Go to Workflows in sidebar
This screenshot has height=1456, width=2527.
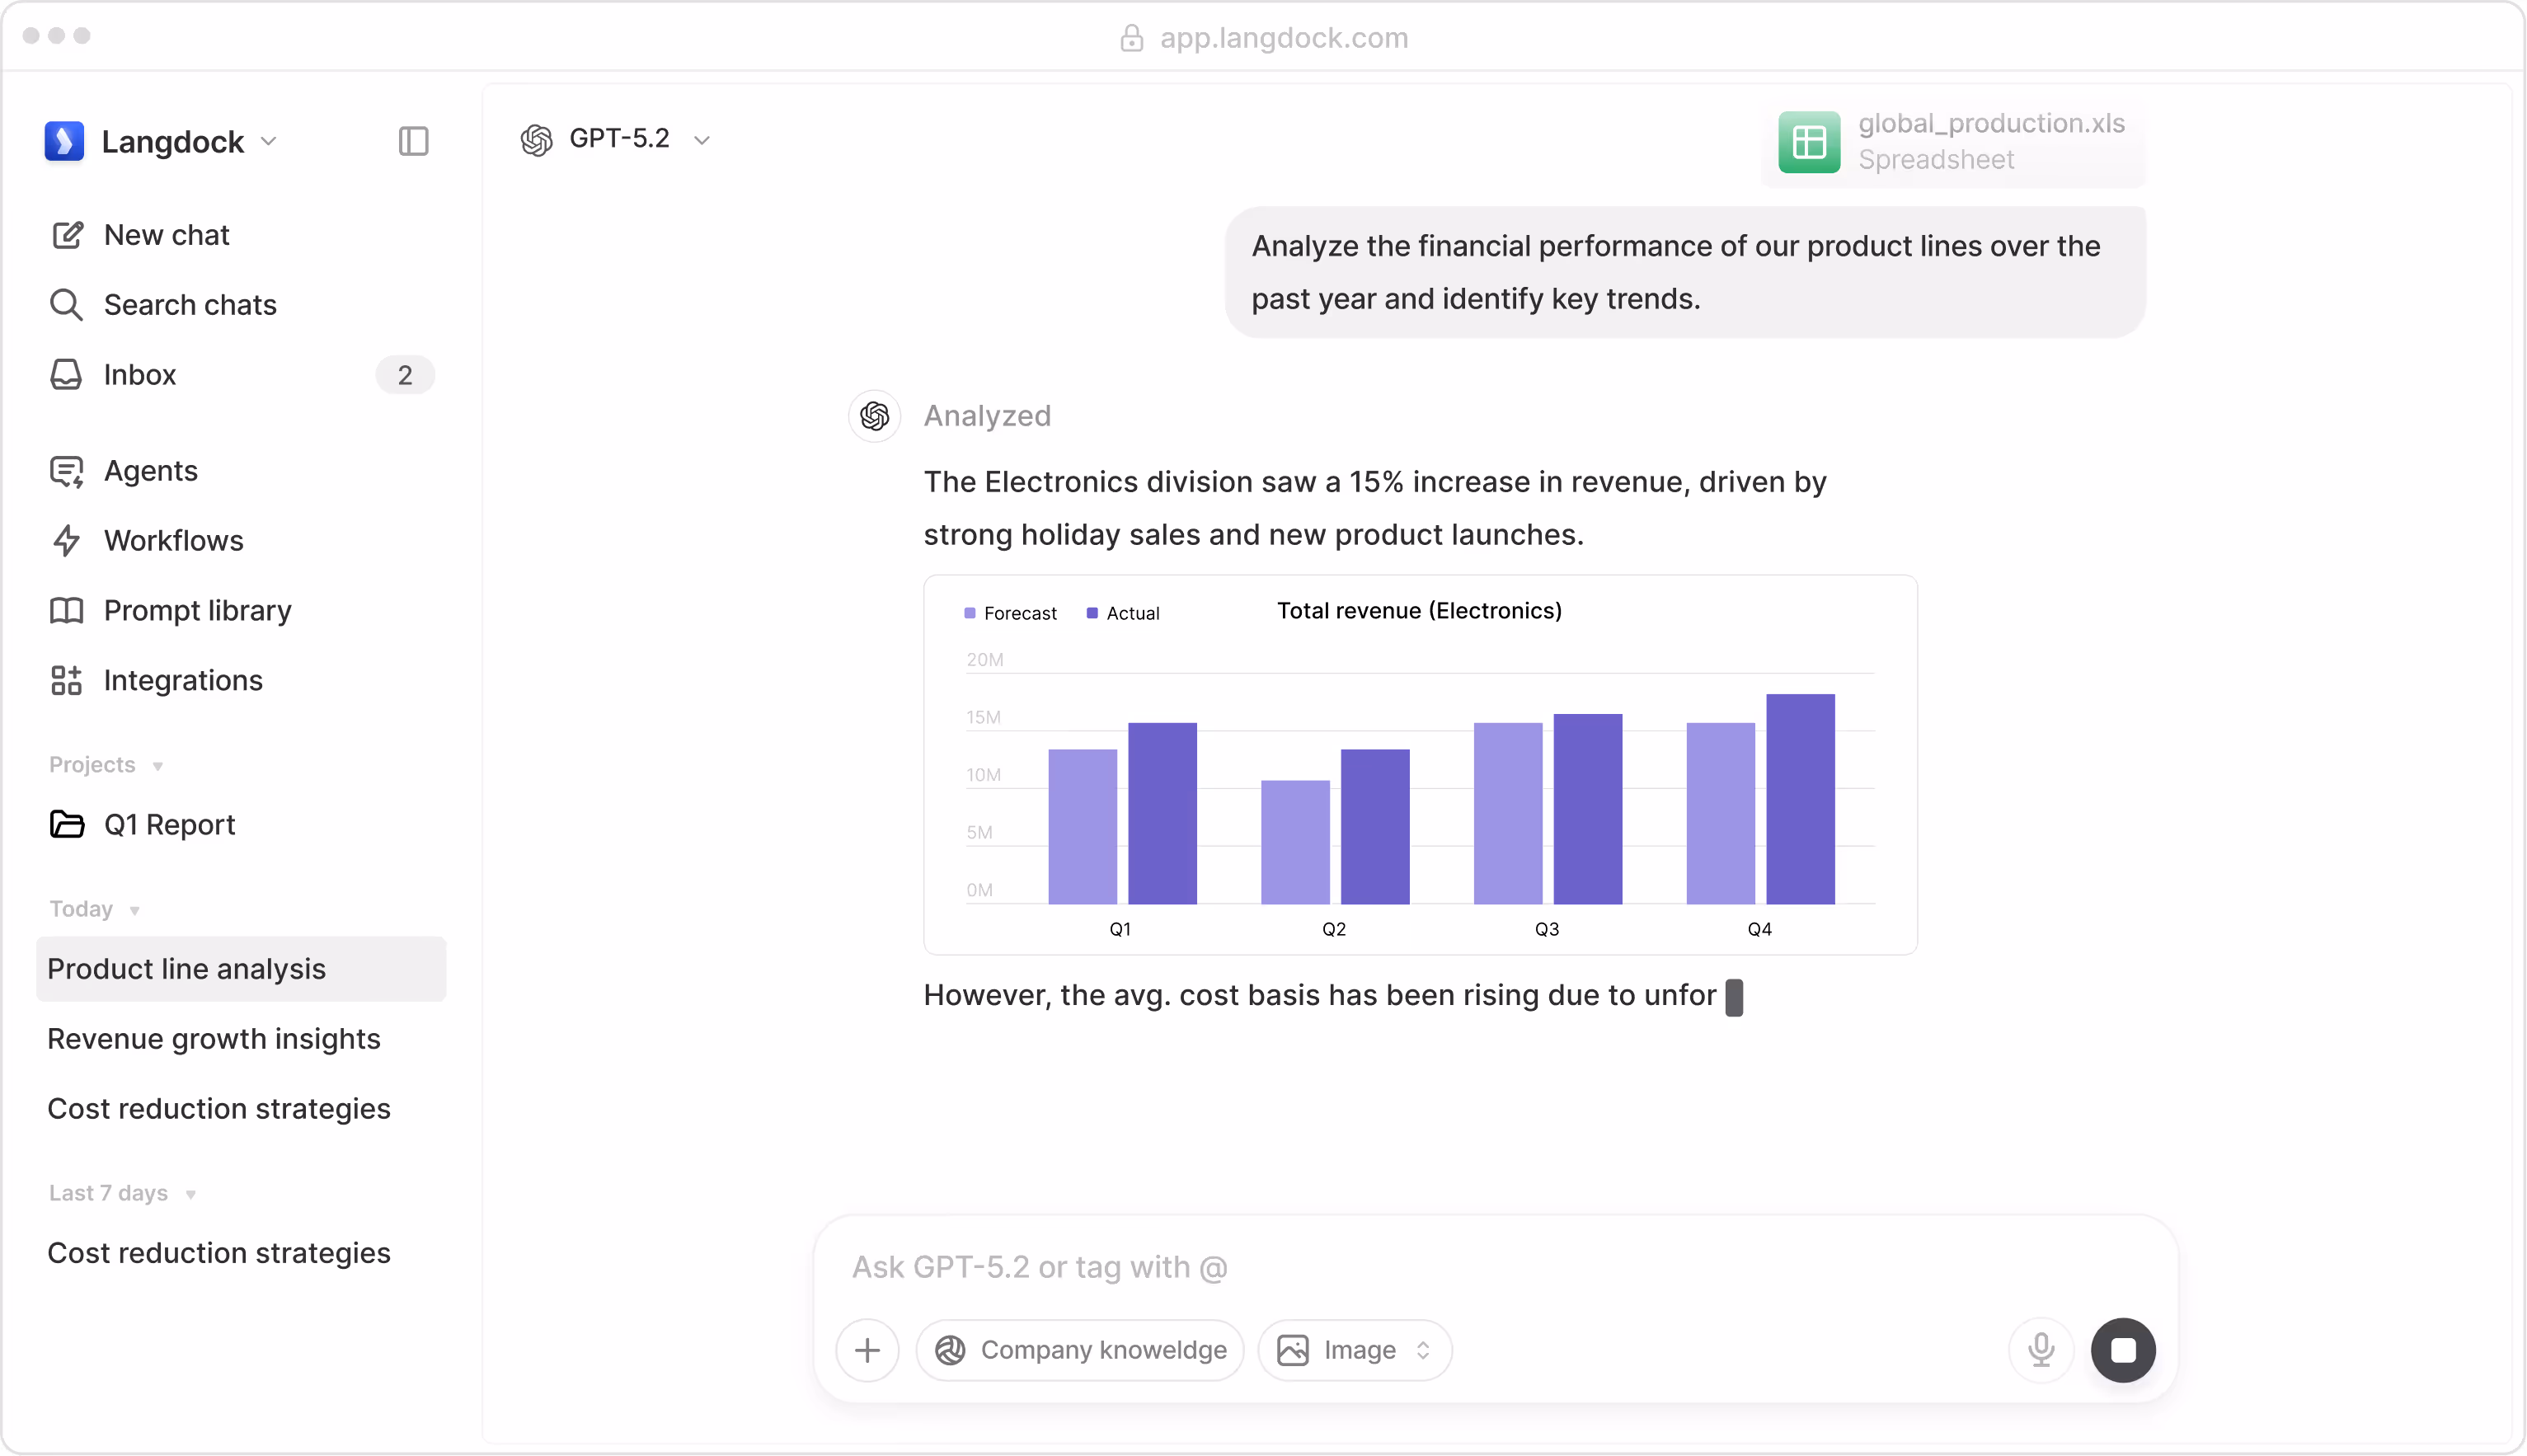pyautogui.click(x=173, y=540)
